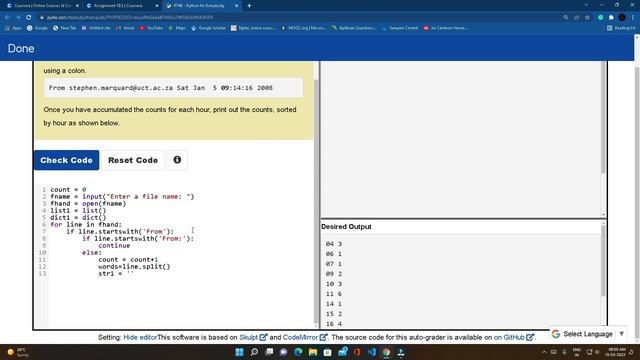Image resolution: width=640 pixels, height=360 pixels.
Task: Open the Gmail bookmark
Action: coord(125,28)
